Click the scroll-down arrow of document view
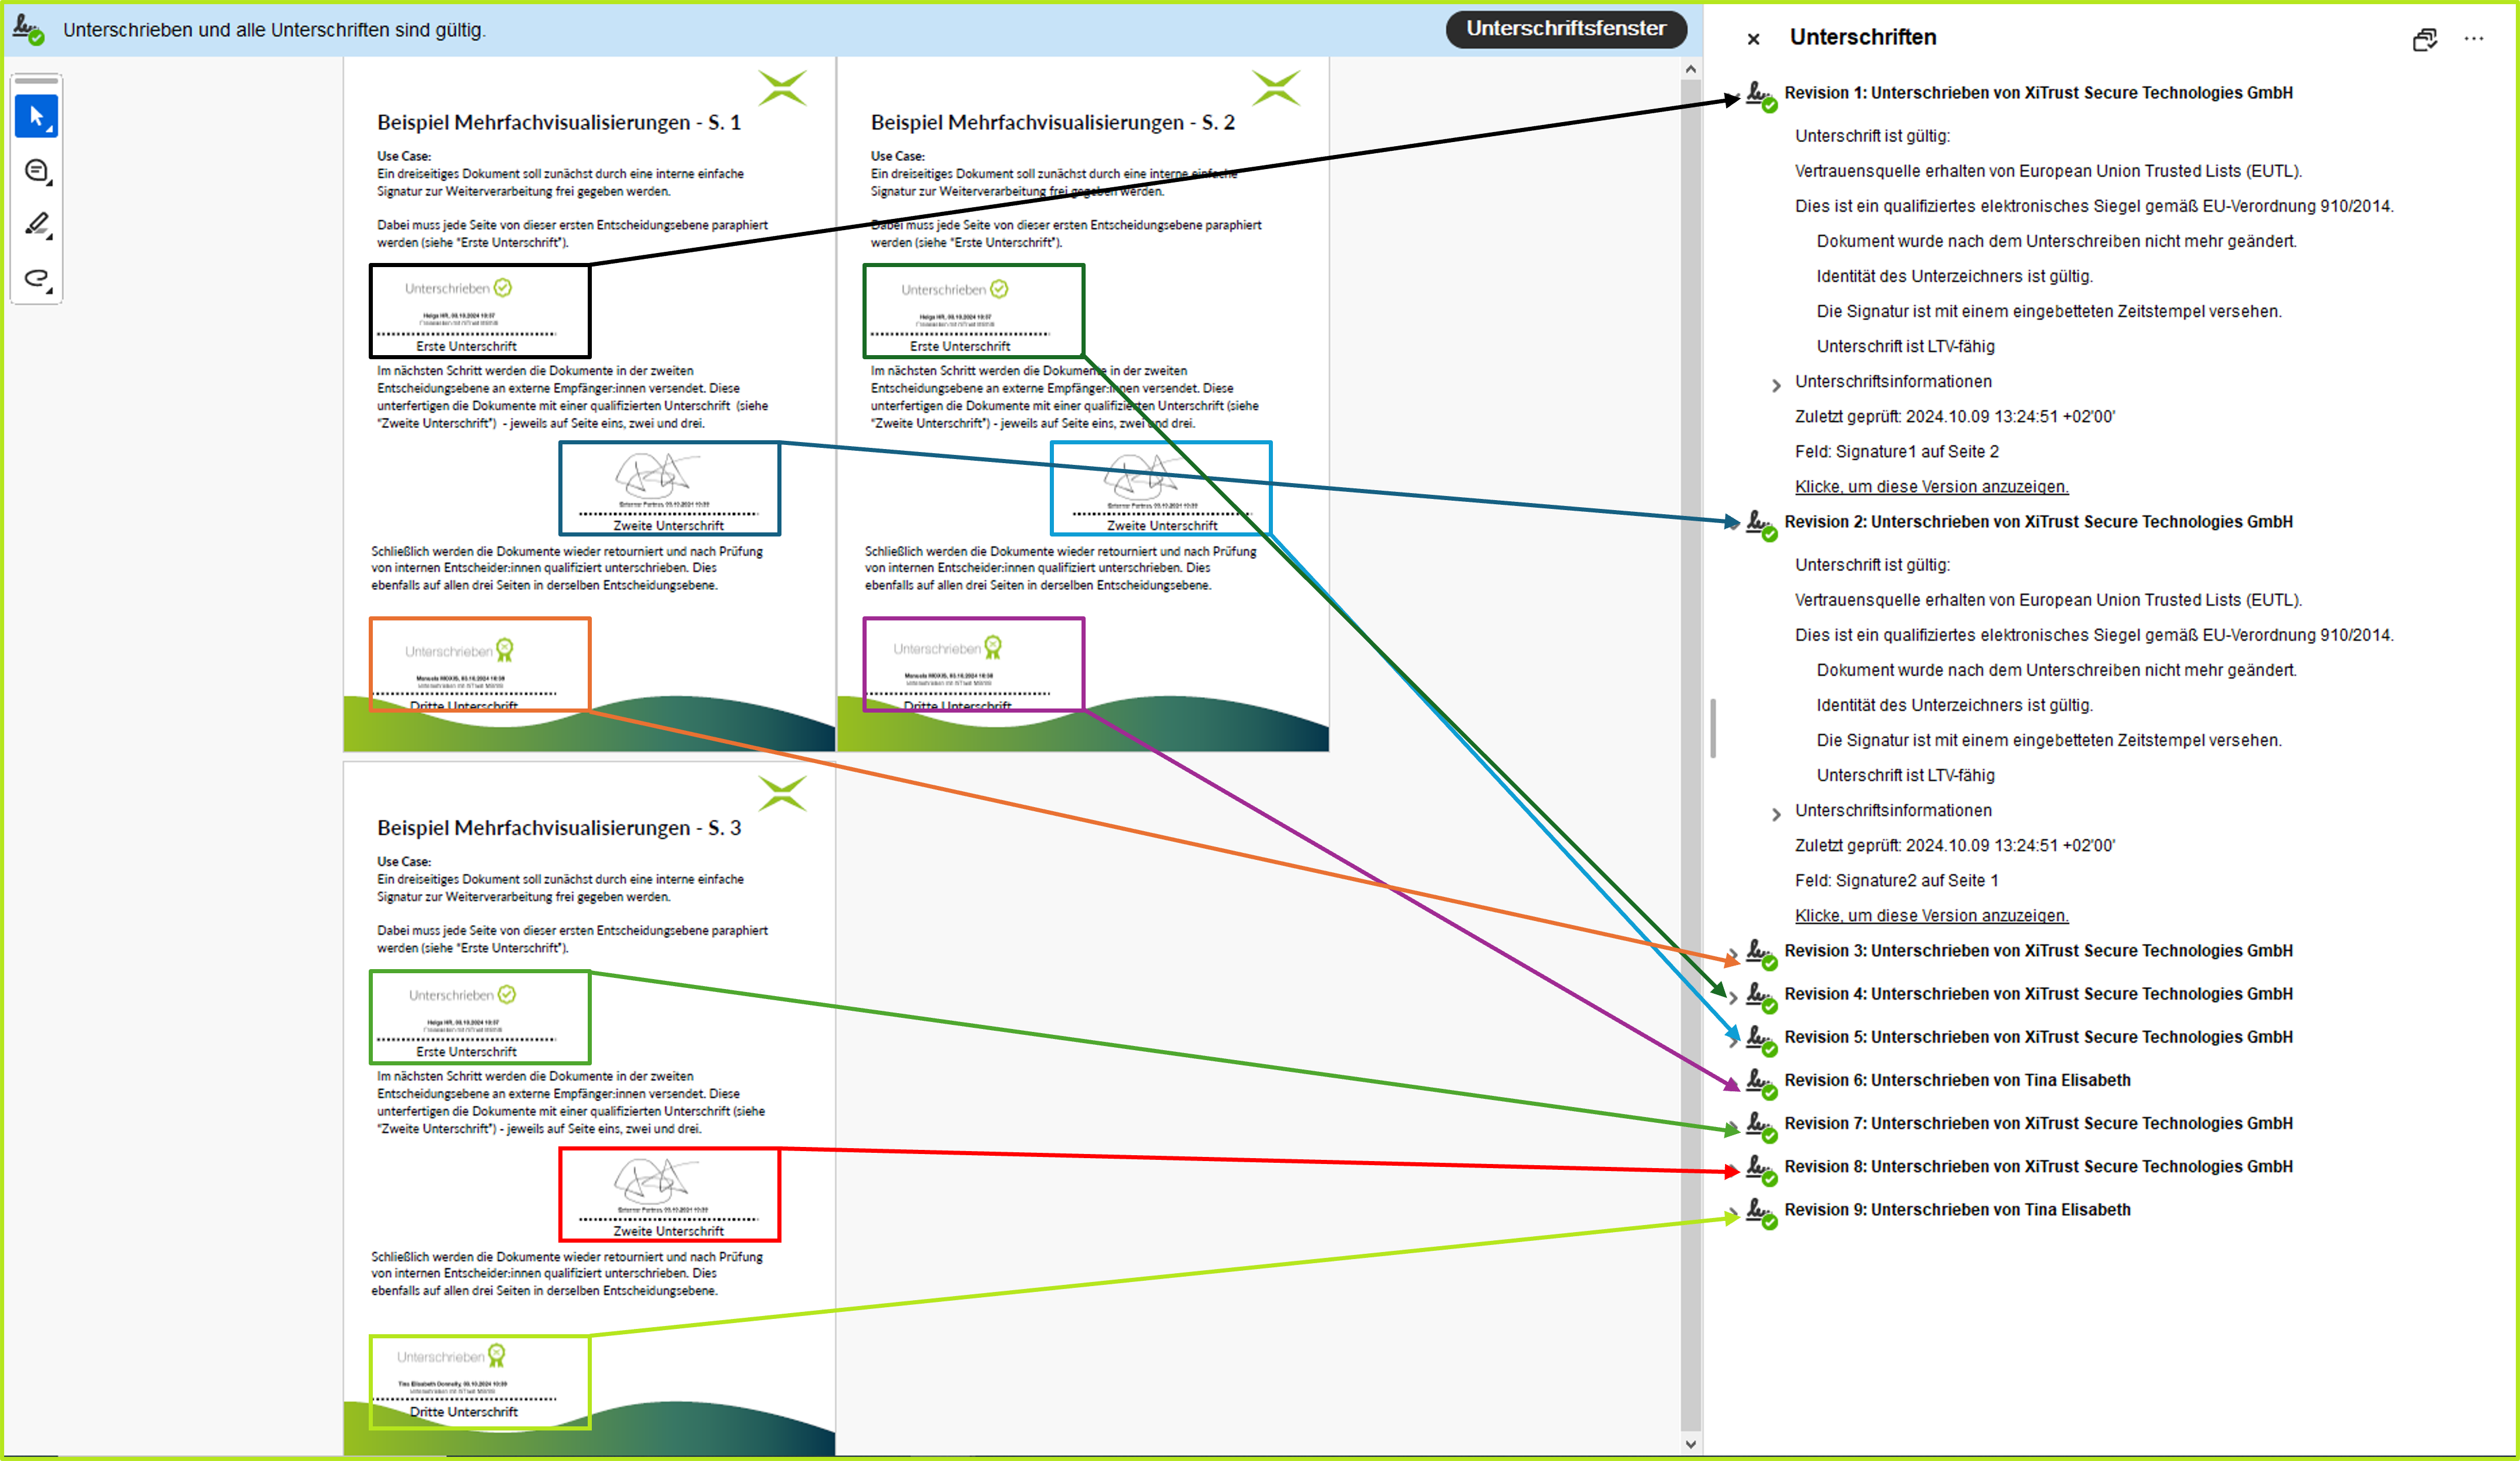This screenshot has width=2520, height=1461. pyautogui.click(x=1690, y=1443)
